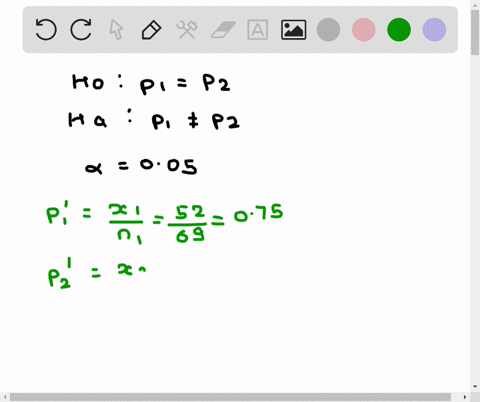Choose the eraser tool

223,30
